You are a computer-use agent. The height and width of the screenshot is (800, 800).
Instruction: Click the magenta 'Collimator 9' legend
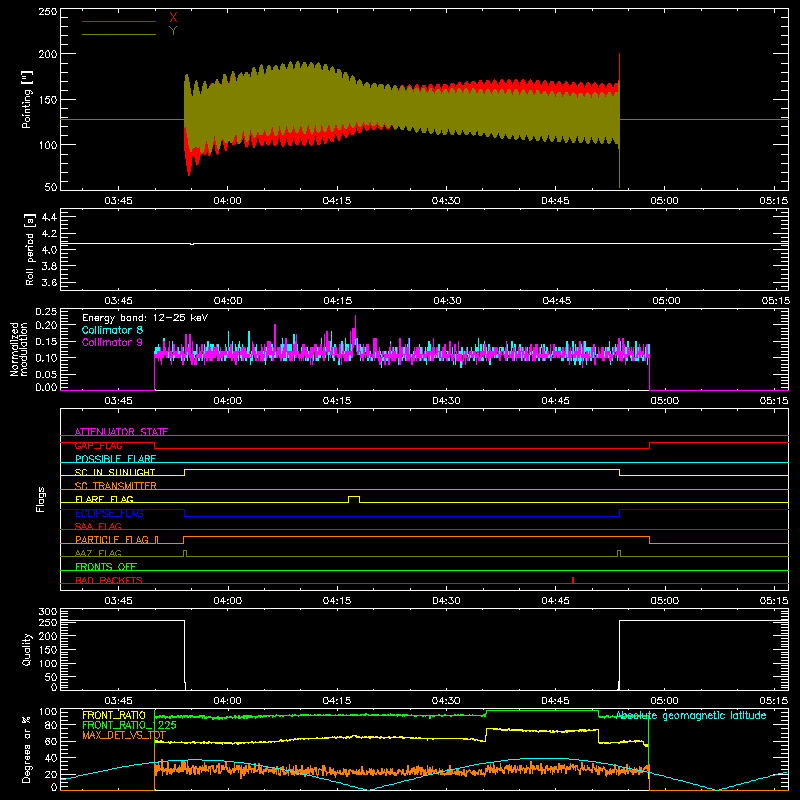pyautogui.click(x=112, y=342)
